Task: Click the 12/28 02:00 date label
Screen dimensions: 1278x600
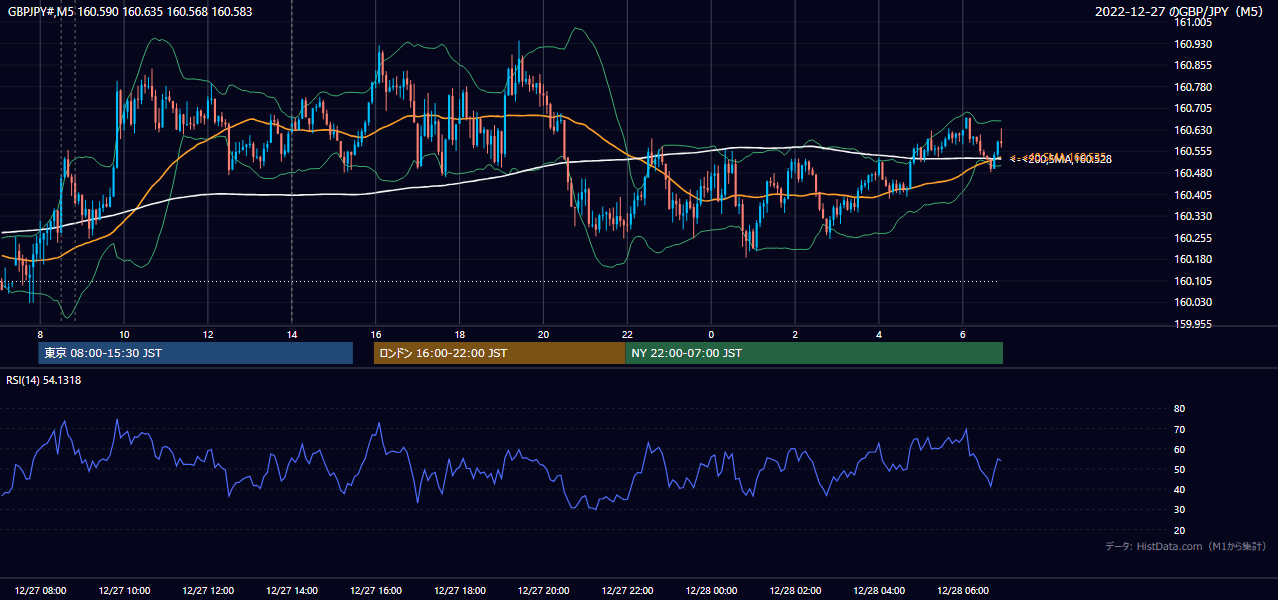Action: [796, 590]
